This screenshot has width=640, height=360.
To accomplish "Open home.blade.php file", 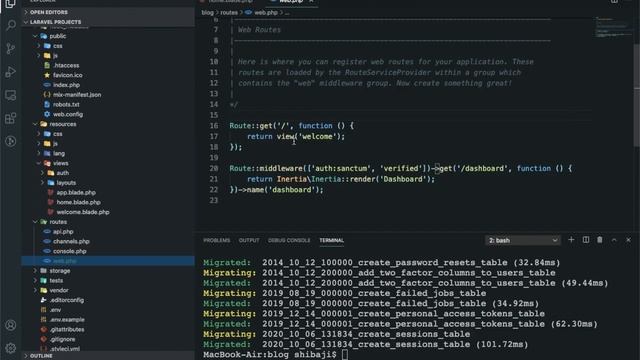I will (78, 202).
